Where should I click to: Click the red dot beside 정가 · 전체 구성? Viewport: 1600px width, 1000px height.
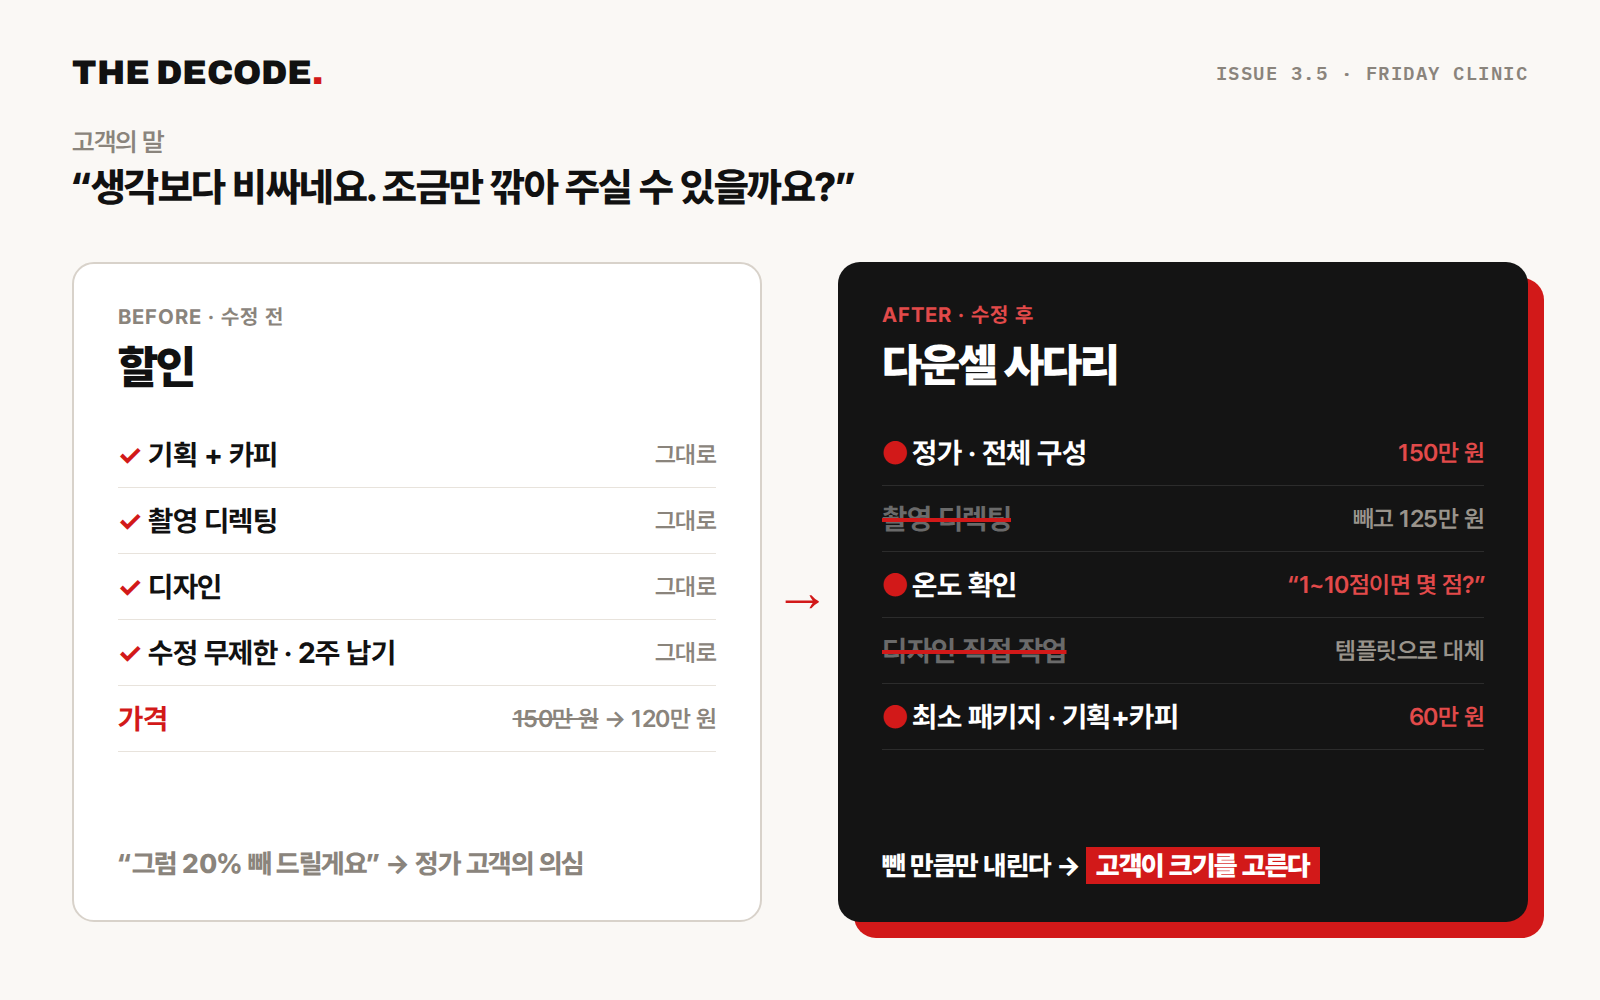[895, 453]
